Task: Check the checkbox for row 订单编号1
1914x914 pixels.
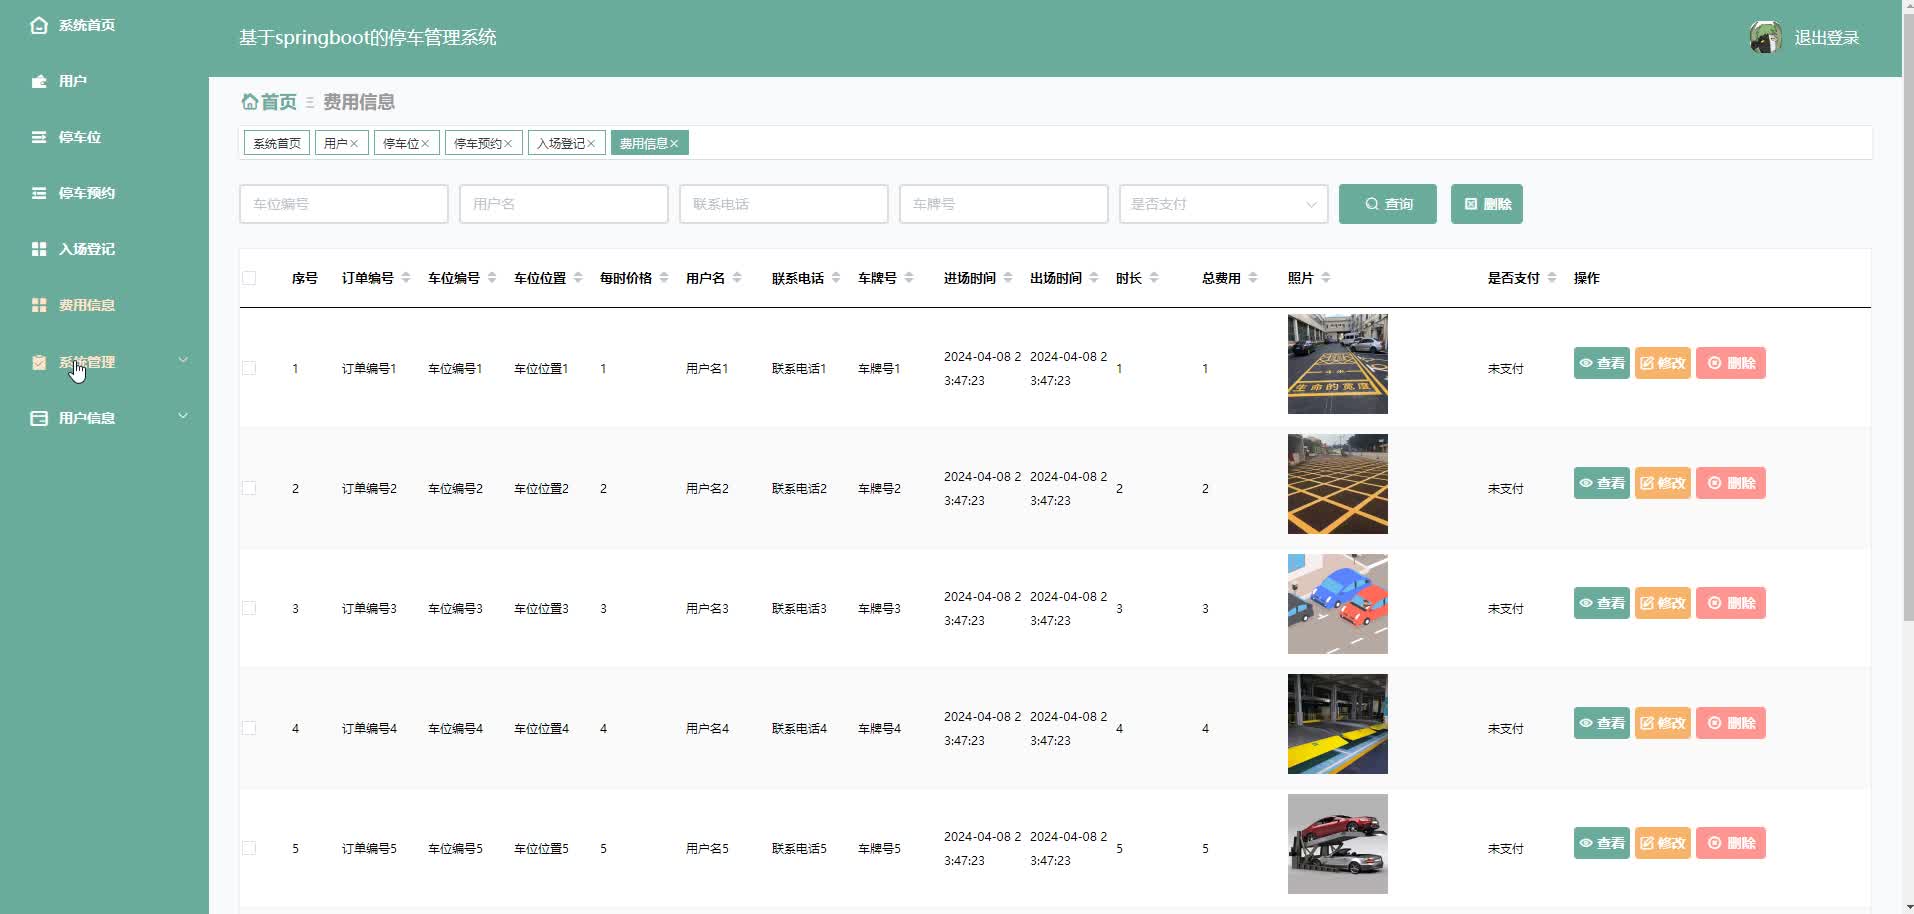Action: (x=249, y=368)
